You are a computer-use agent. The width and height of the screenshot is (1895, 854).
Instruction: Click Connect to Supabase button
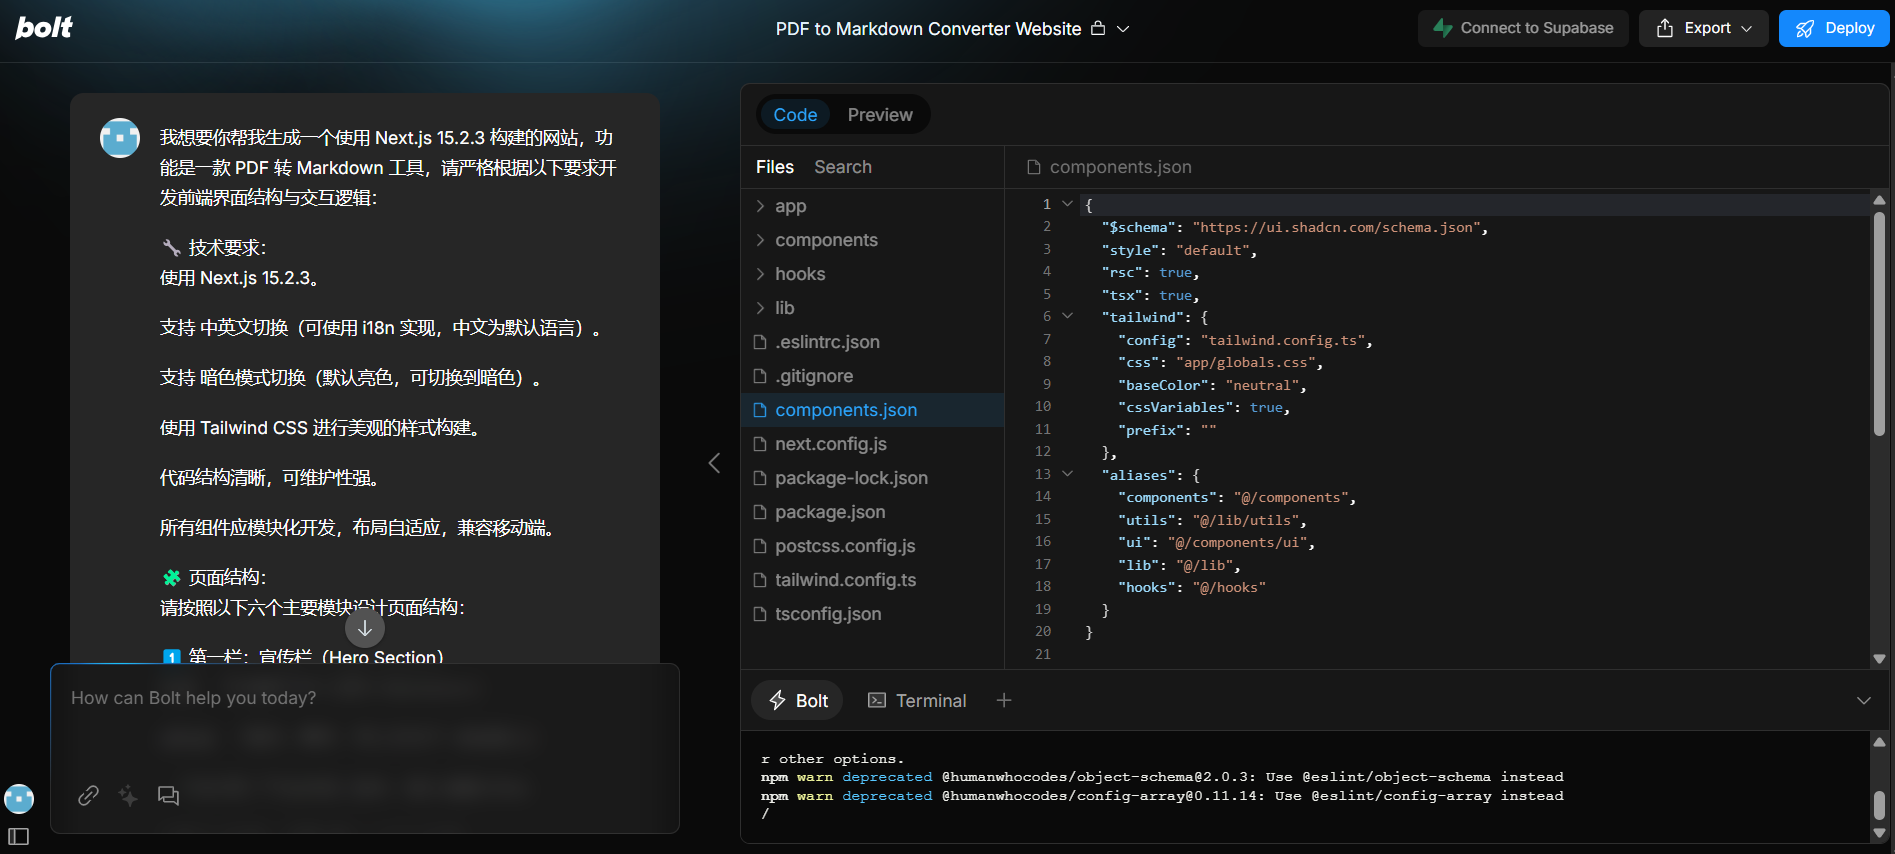coord(1523,28)
